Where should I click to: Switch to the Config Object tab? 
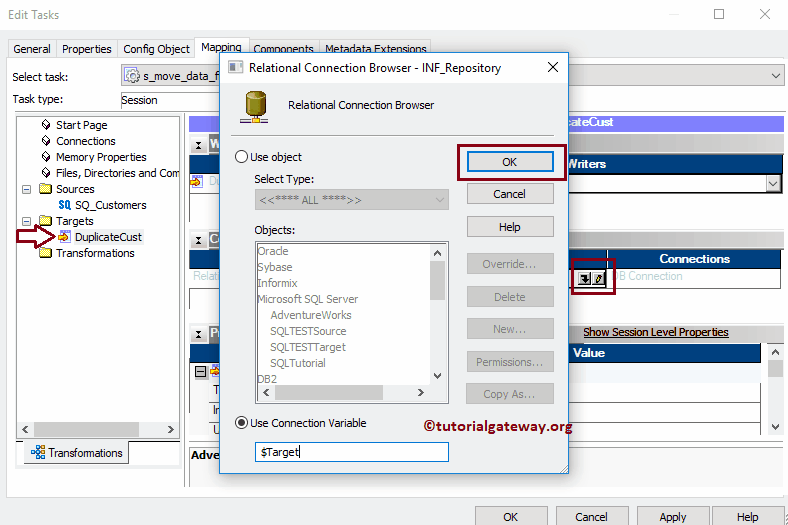[x=156, y=49]
